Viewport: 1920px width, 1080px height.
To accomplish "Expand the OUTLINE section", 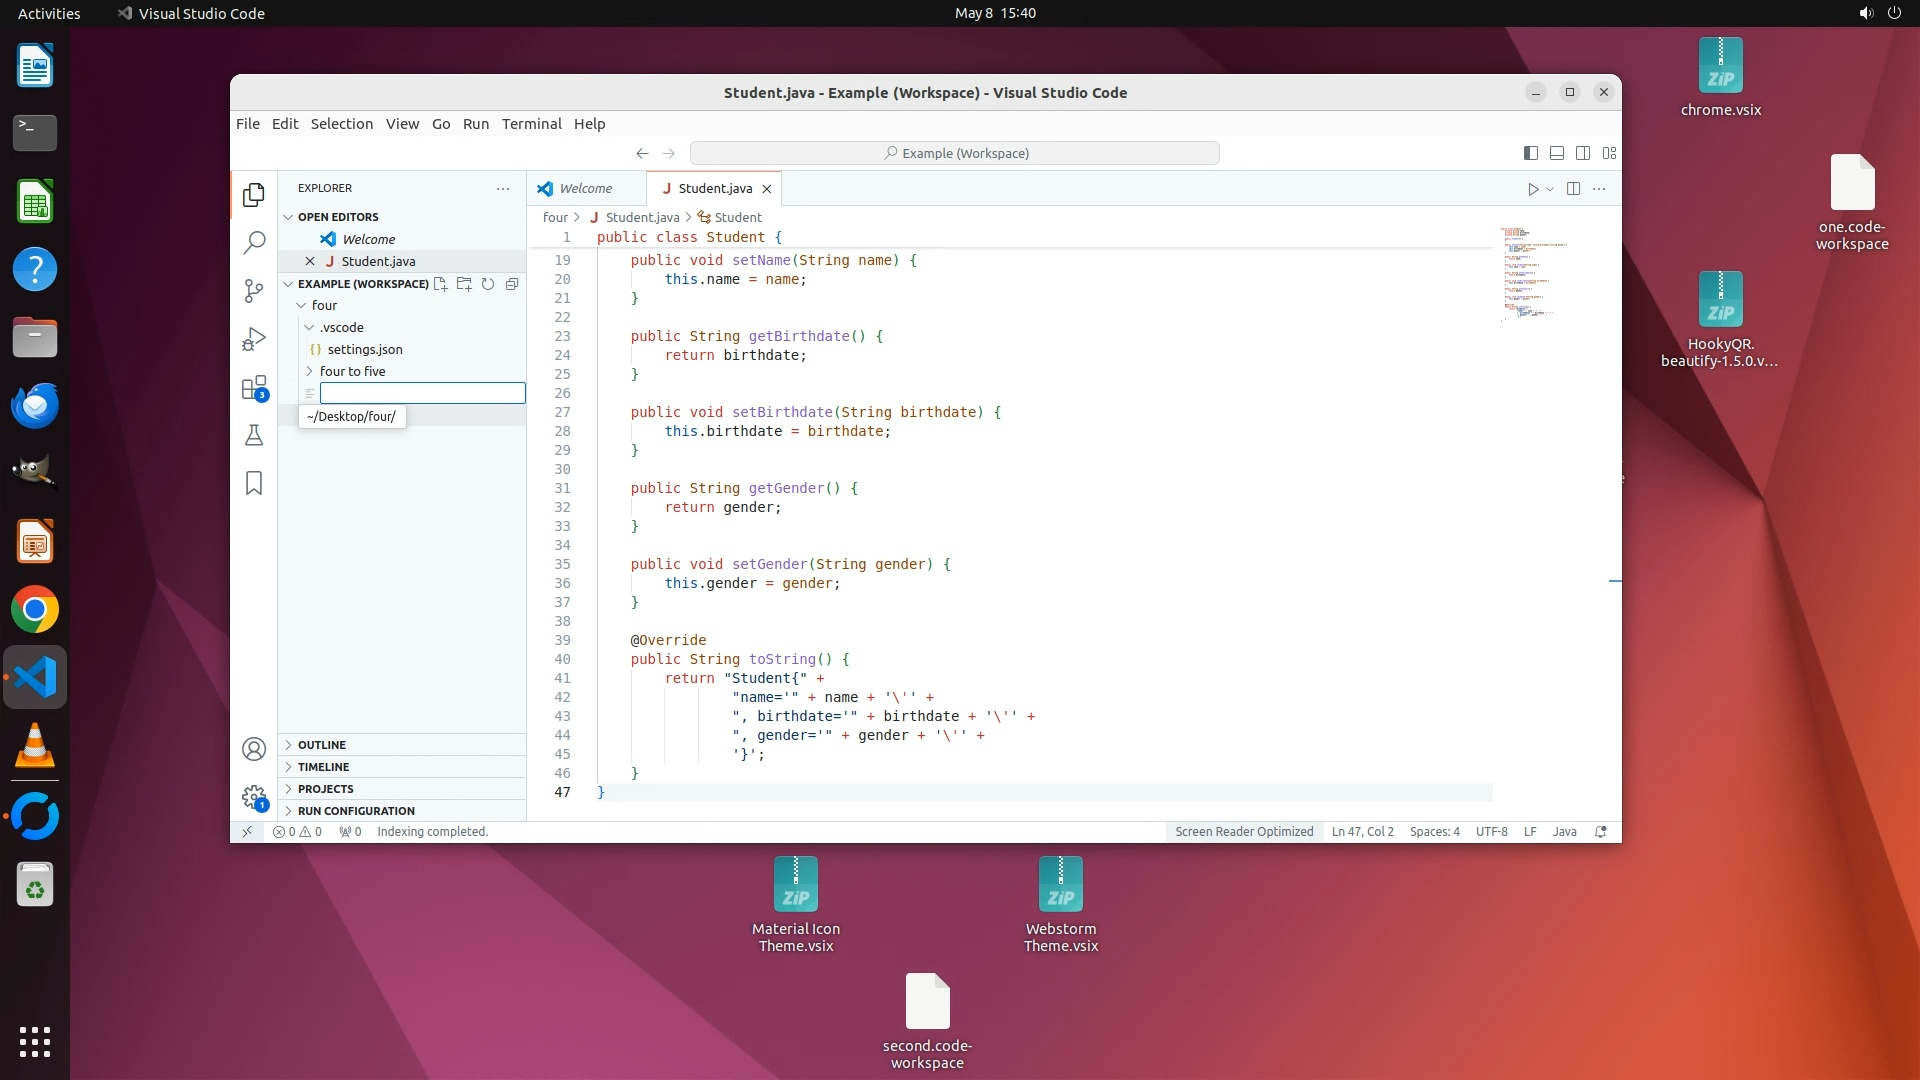I will [322, 745].
